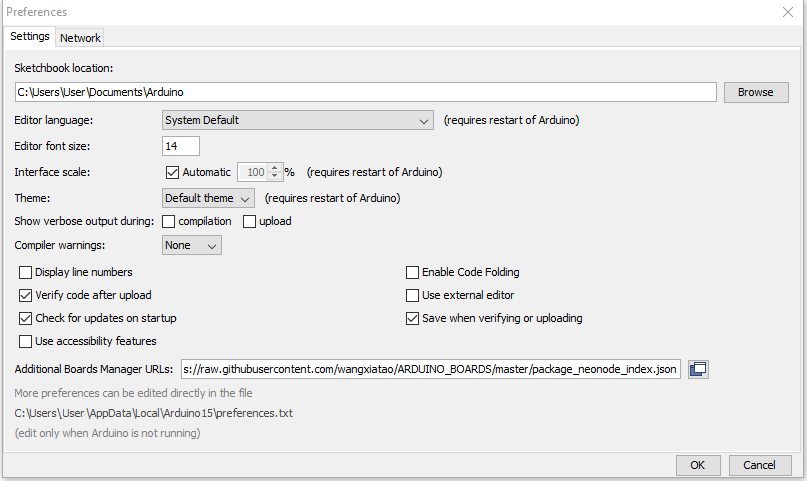Open the Editor language dropdown
Viewport: 807px width, 481px height.
[x=297, y=120]
